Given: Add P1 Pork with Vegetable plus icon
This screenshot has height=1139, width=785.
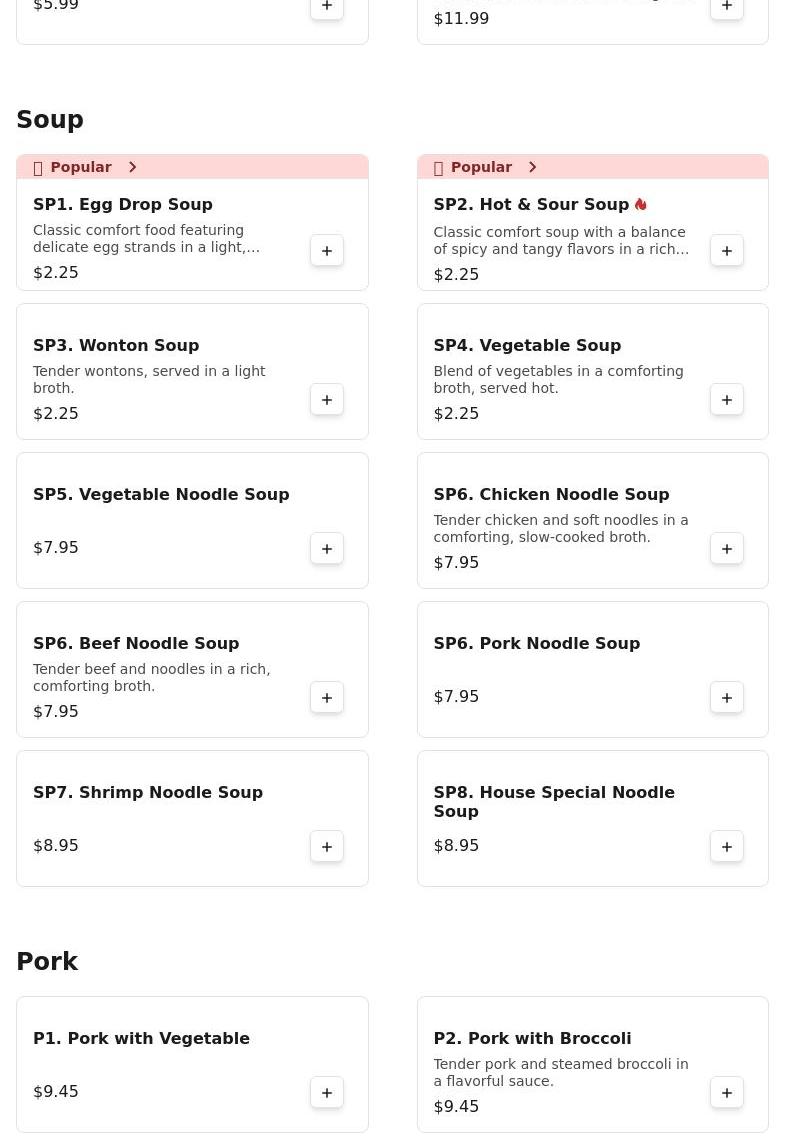Looking at the screenshot, I should tap(327, 1093).
